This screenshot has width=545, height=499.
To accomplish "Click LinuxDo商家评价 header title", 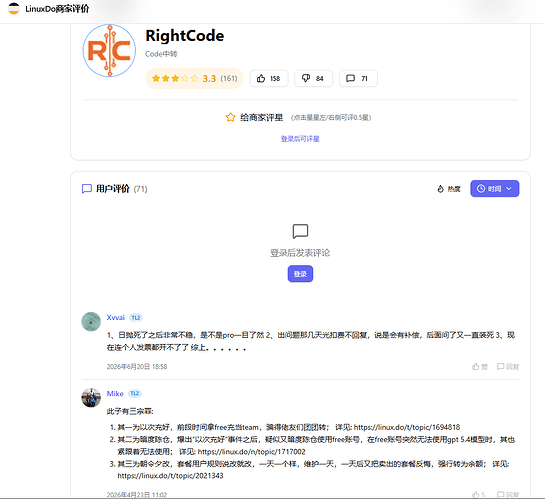I will click(57, 9).
